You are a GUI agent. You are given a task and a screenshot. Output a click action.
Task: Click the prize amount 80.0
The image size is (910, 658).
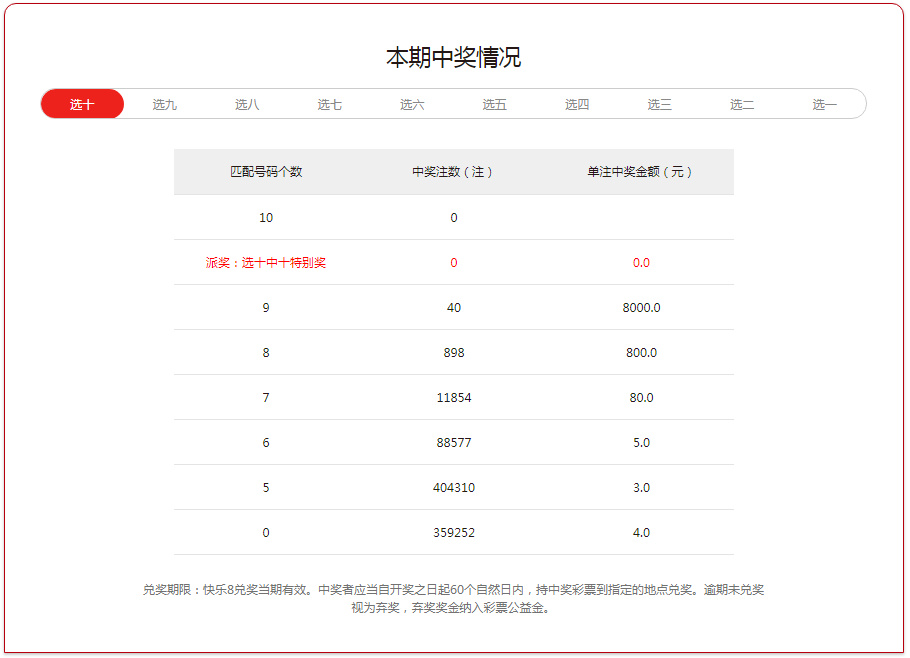[641, 397]
